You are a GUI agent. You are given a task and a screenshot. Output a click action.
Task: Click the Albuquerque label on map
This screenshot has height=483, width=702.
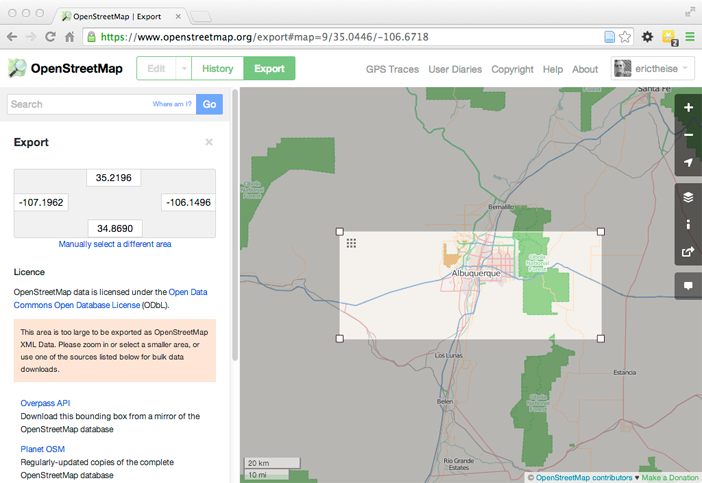coord(475,273)
